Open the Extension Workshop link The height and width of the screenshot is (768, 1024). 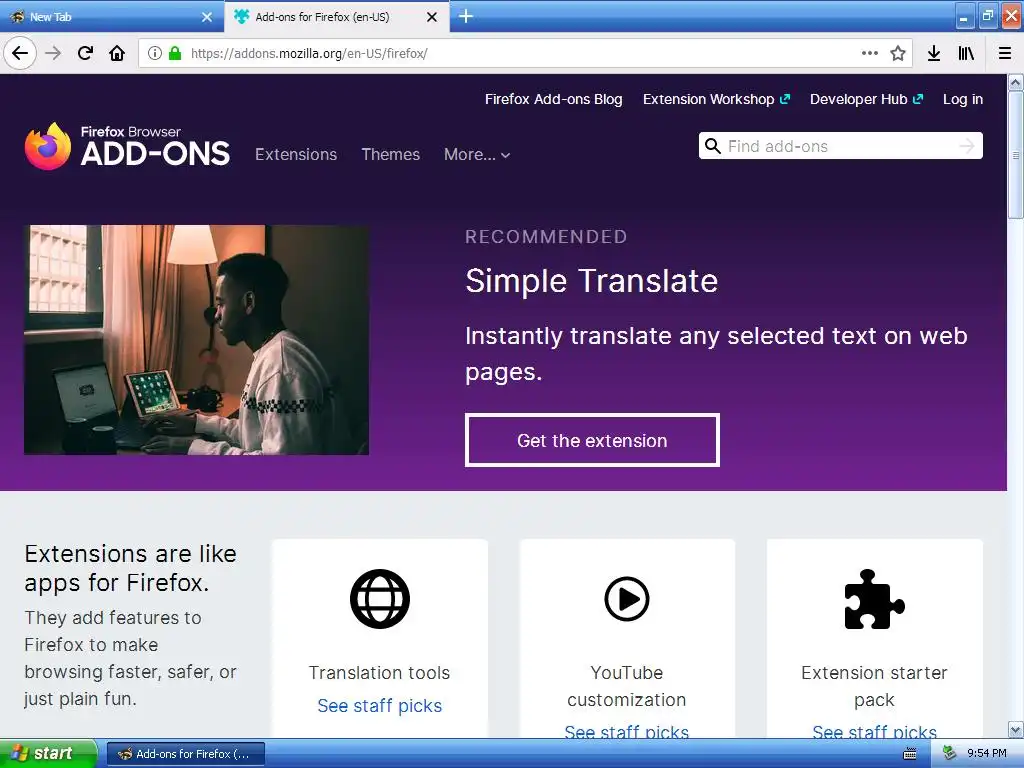tap(716, 99)
